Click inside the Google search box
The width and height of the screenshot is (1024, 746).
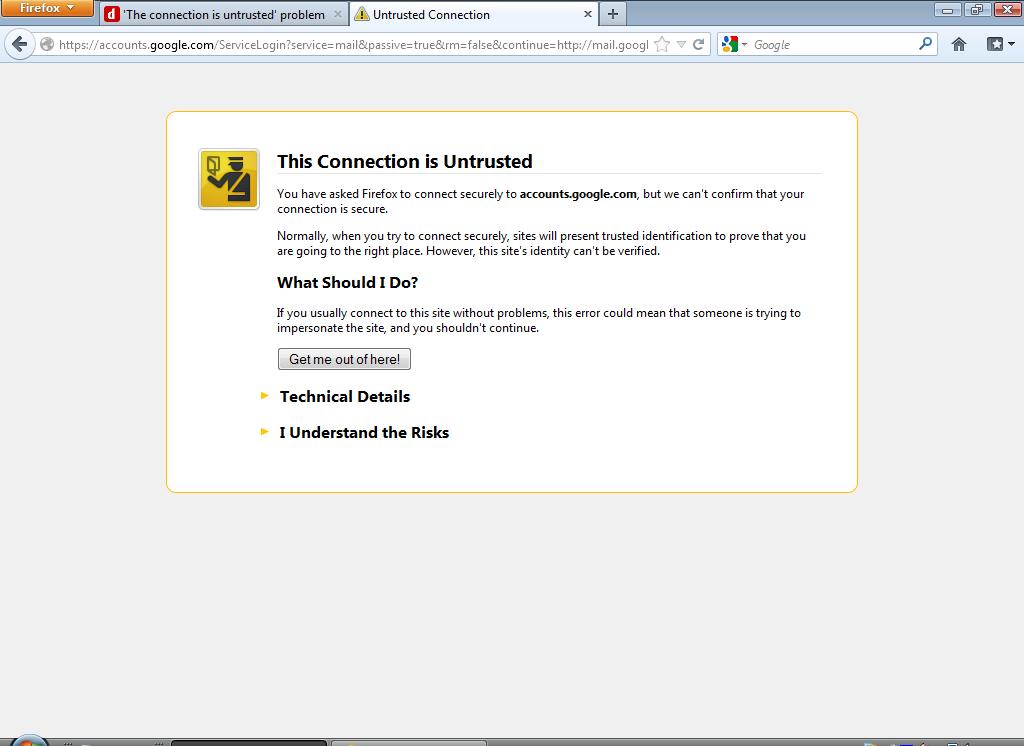[x=830, y=44]
